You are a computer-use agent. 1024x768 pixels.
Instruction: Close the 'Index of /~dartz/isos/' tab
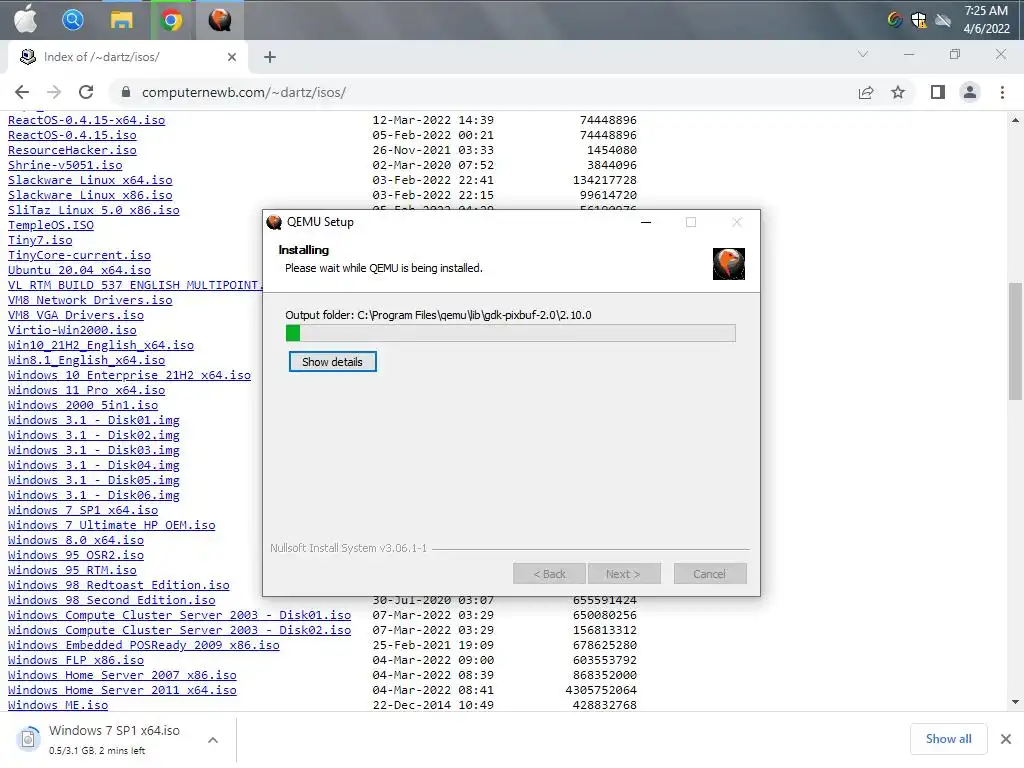pyautogui.click(x=232, y=57)
